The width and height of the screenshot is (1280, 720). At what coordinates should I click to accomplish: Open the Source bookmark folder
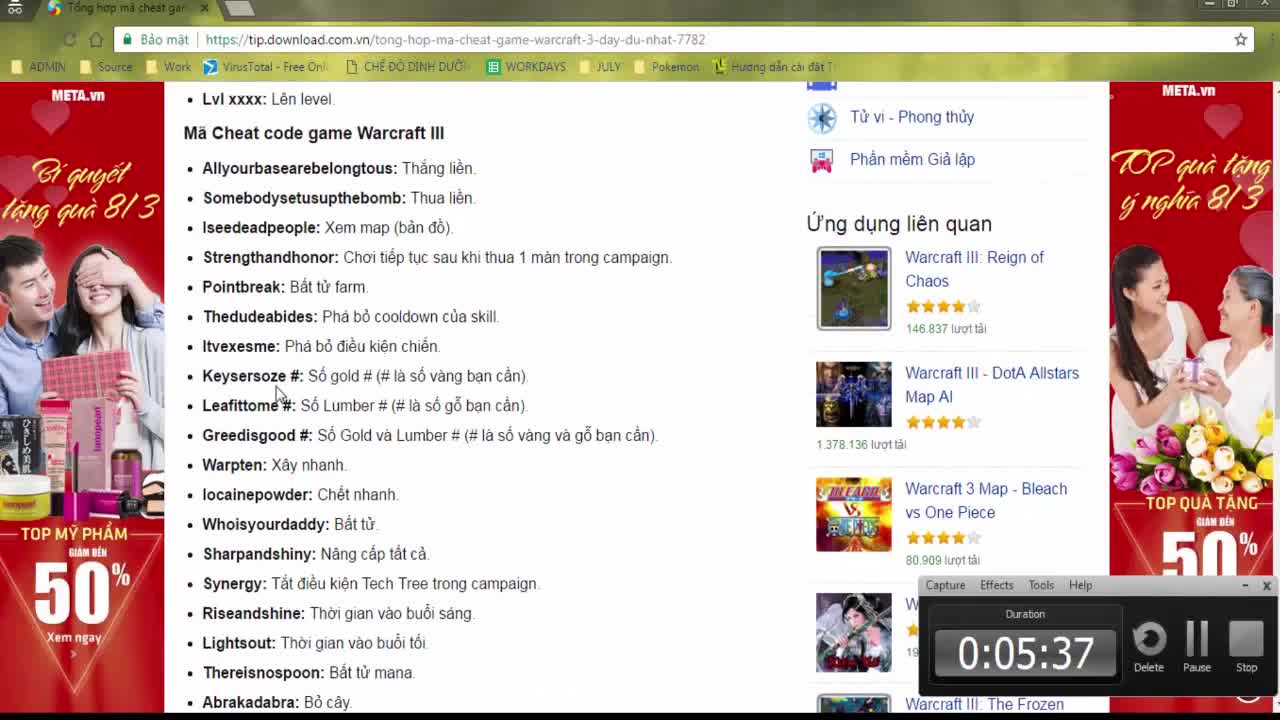(105, 67)
